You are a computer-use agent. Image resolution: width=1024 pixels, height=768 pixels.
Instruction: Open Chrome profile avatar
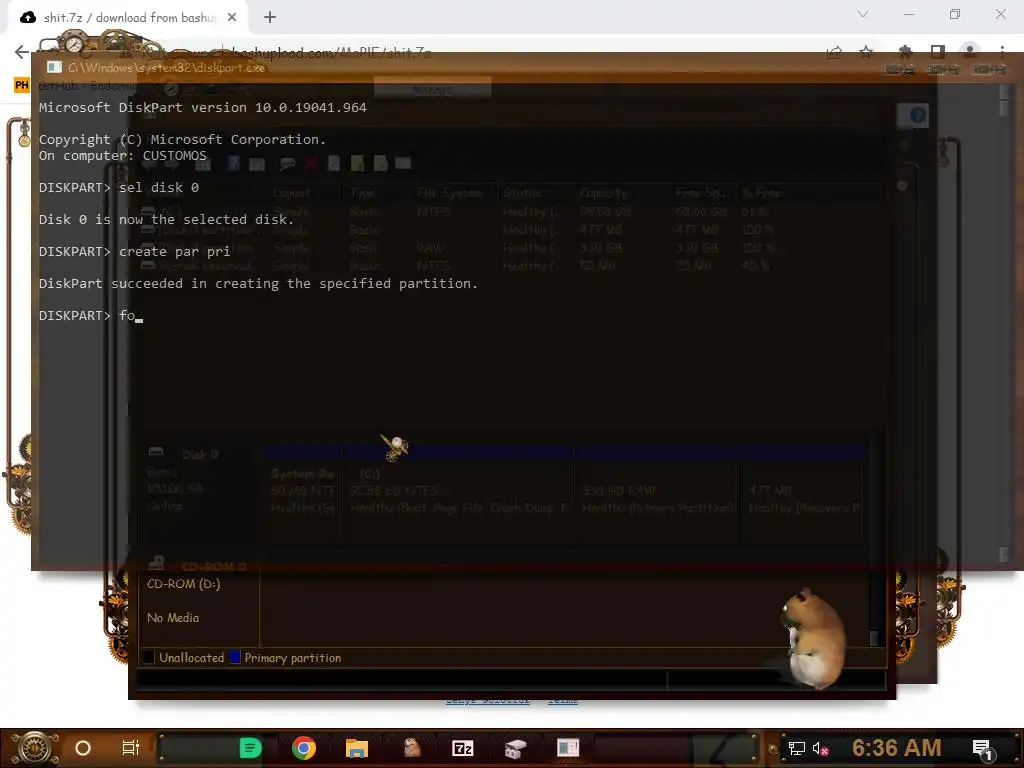tap(970, 52)
